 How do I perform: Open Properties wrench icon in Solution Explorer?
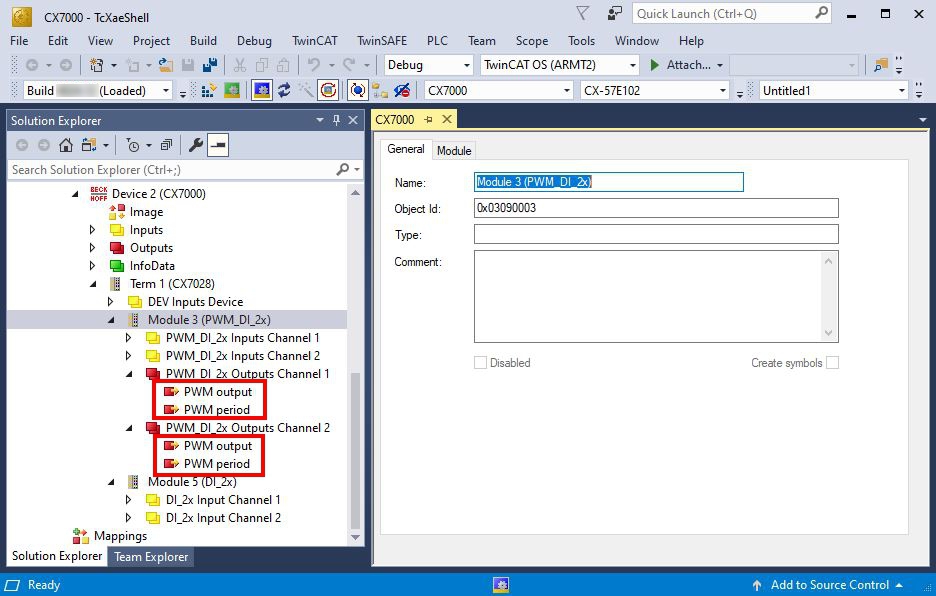tap(196, 145)
